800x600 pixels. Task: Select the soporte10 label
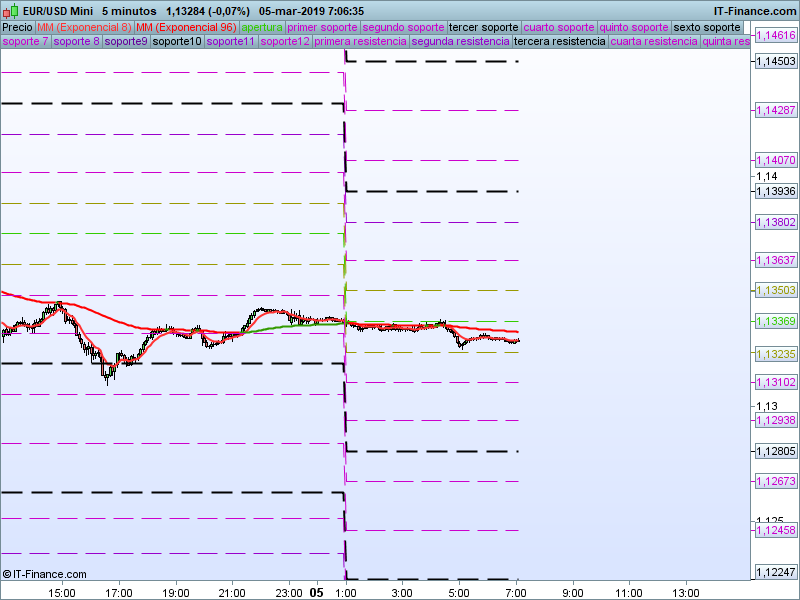(x=178, y=41)
